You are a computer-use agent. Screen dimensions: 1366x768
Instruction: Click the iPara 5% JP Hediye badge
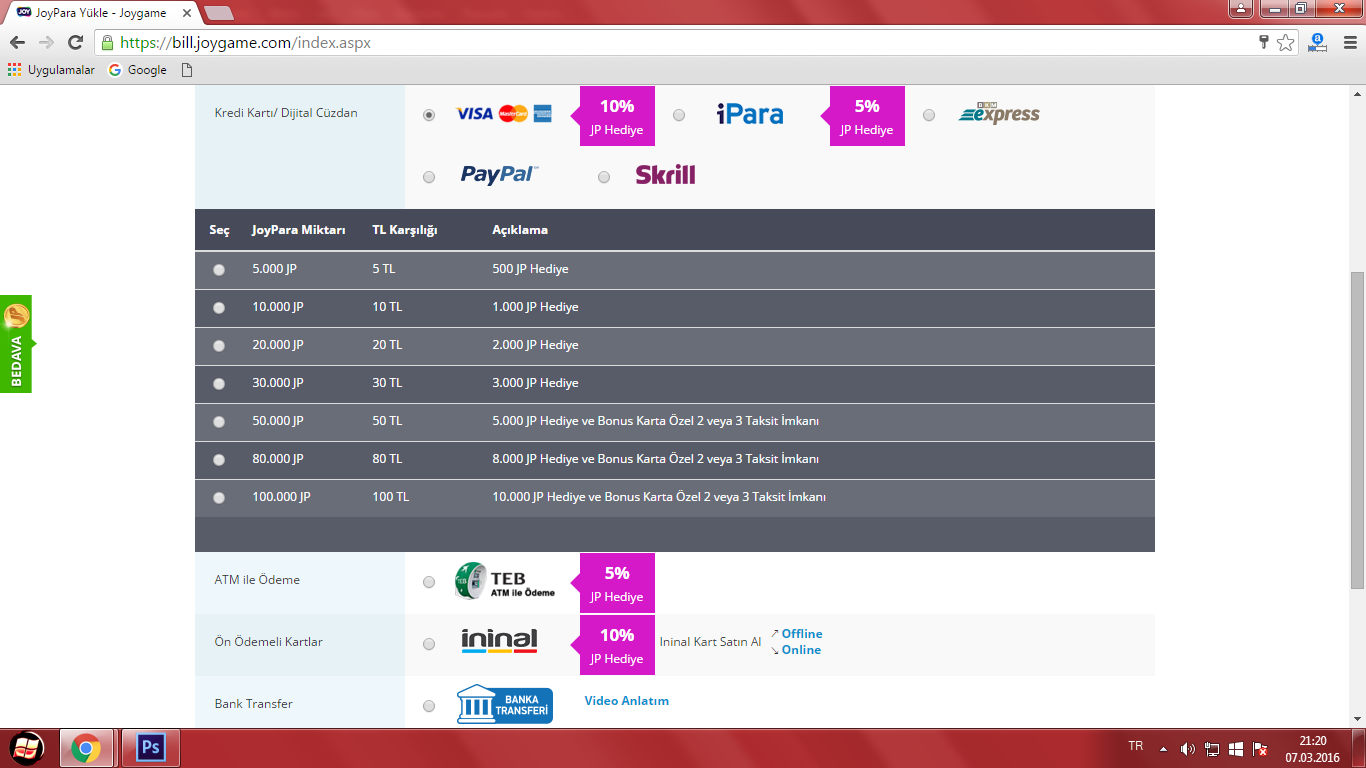coord(863,116)
